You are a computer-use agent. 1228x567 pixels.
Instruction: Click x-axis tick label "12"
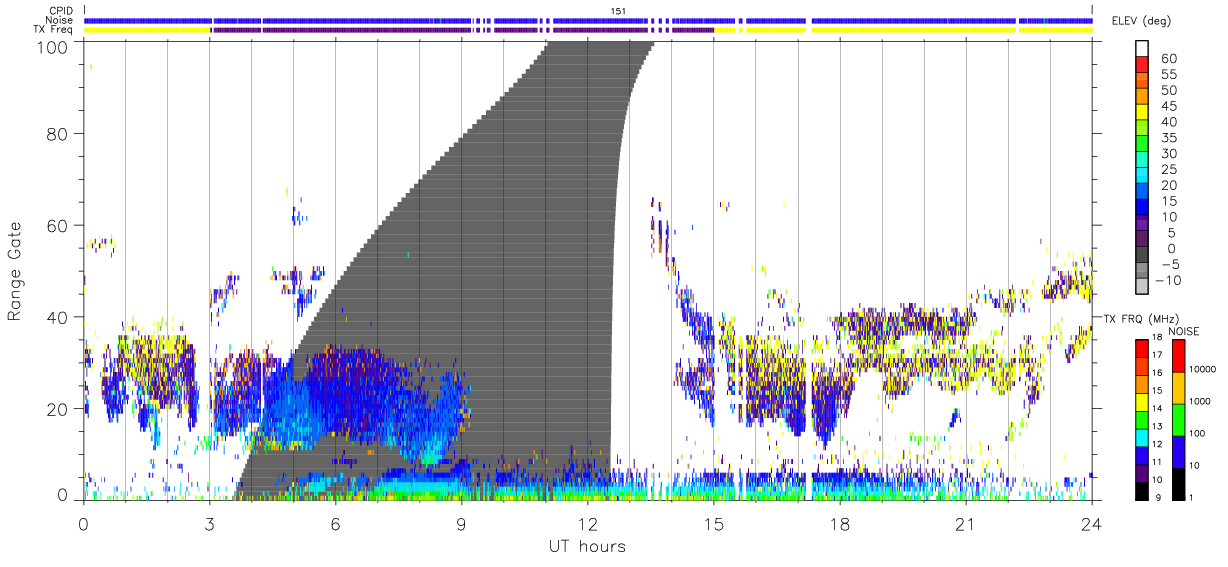[x=587, y=524]
